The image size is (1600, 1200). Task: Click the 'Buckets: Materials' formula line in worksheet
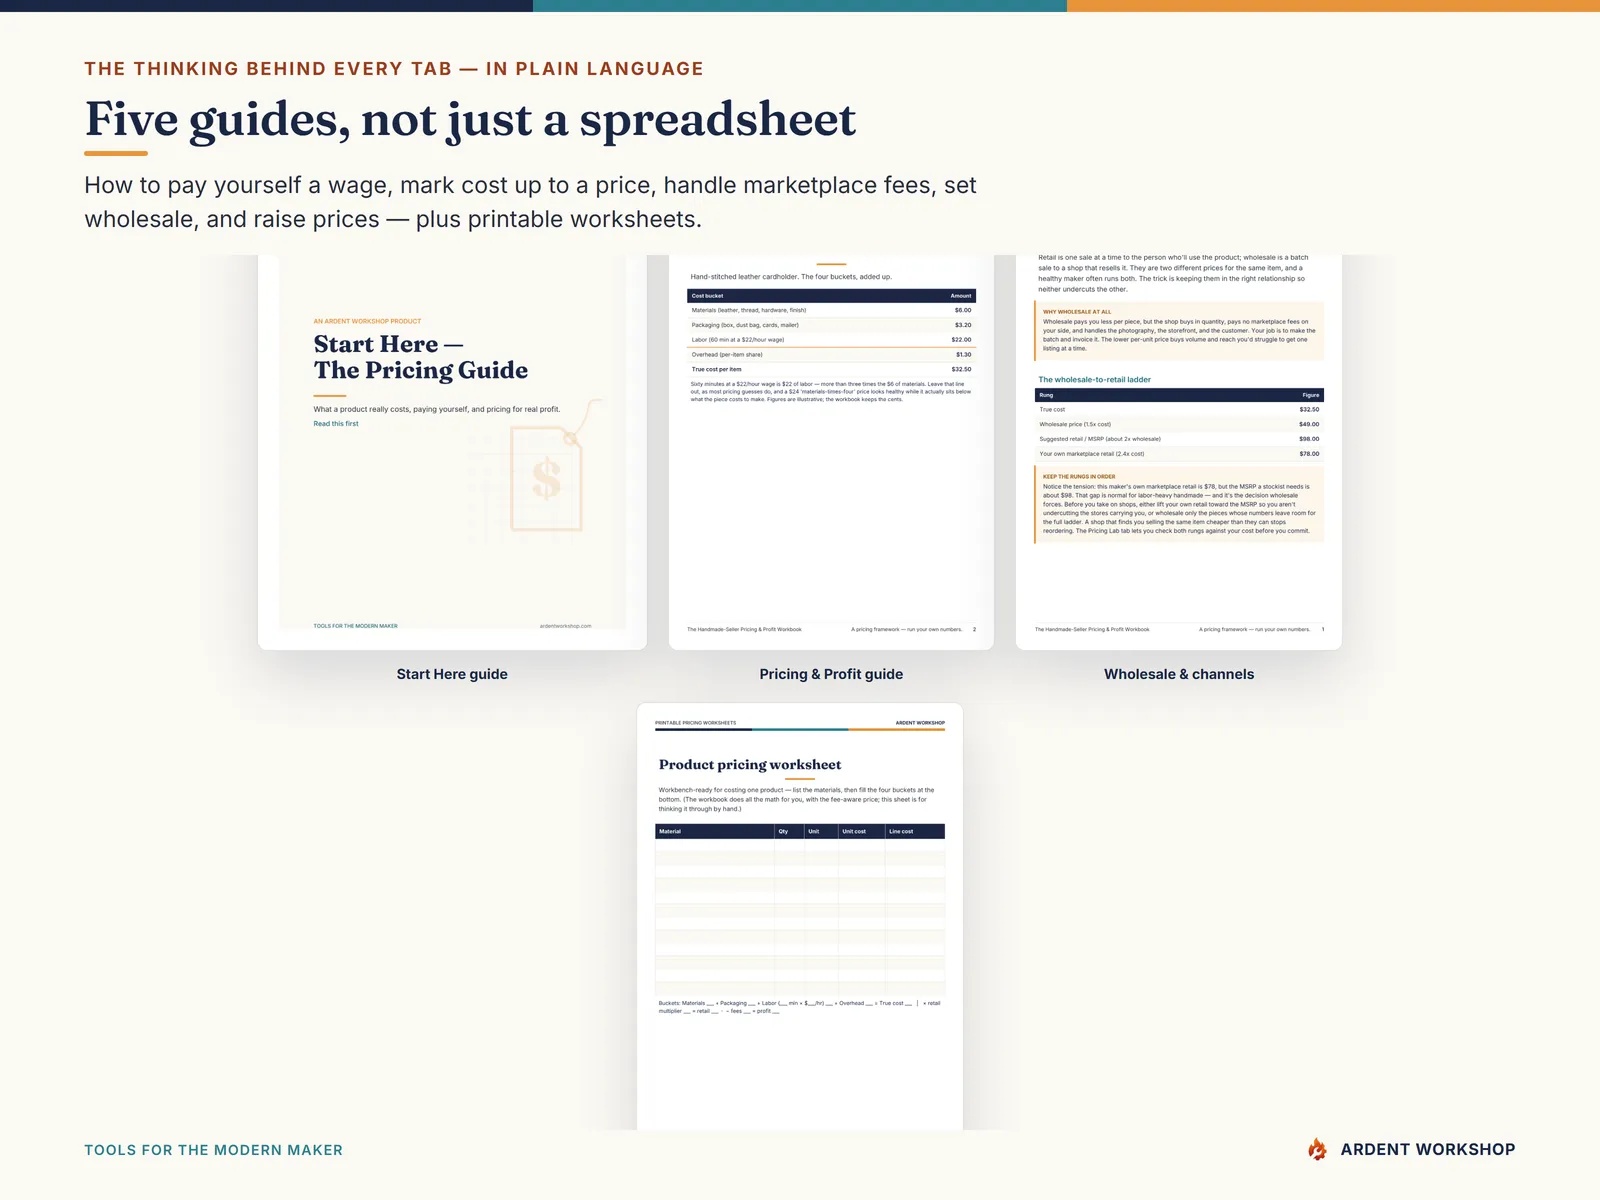[x=800, y=1007]
